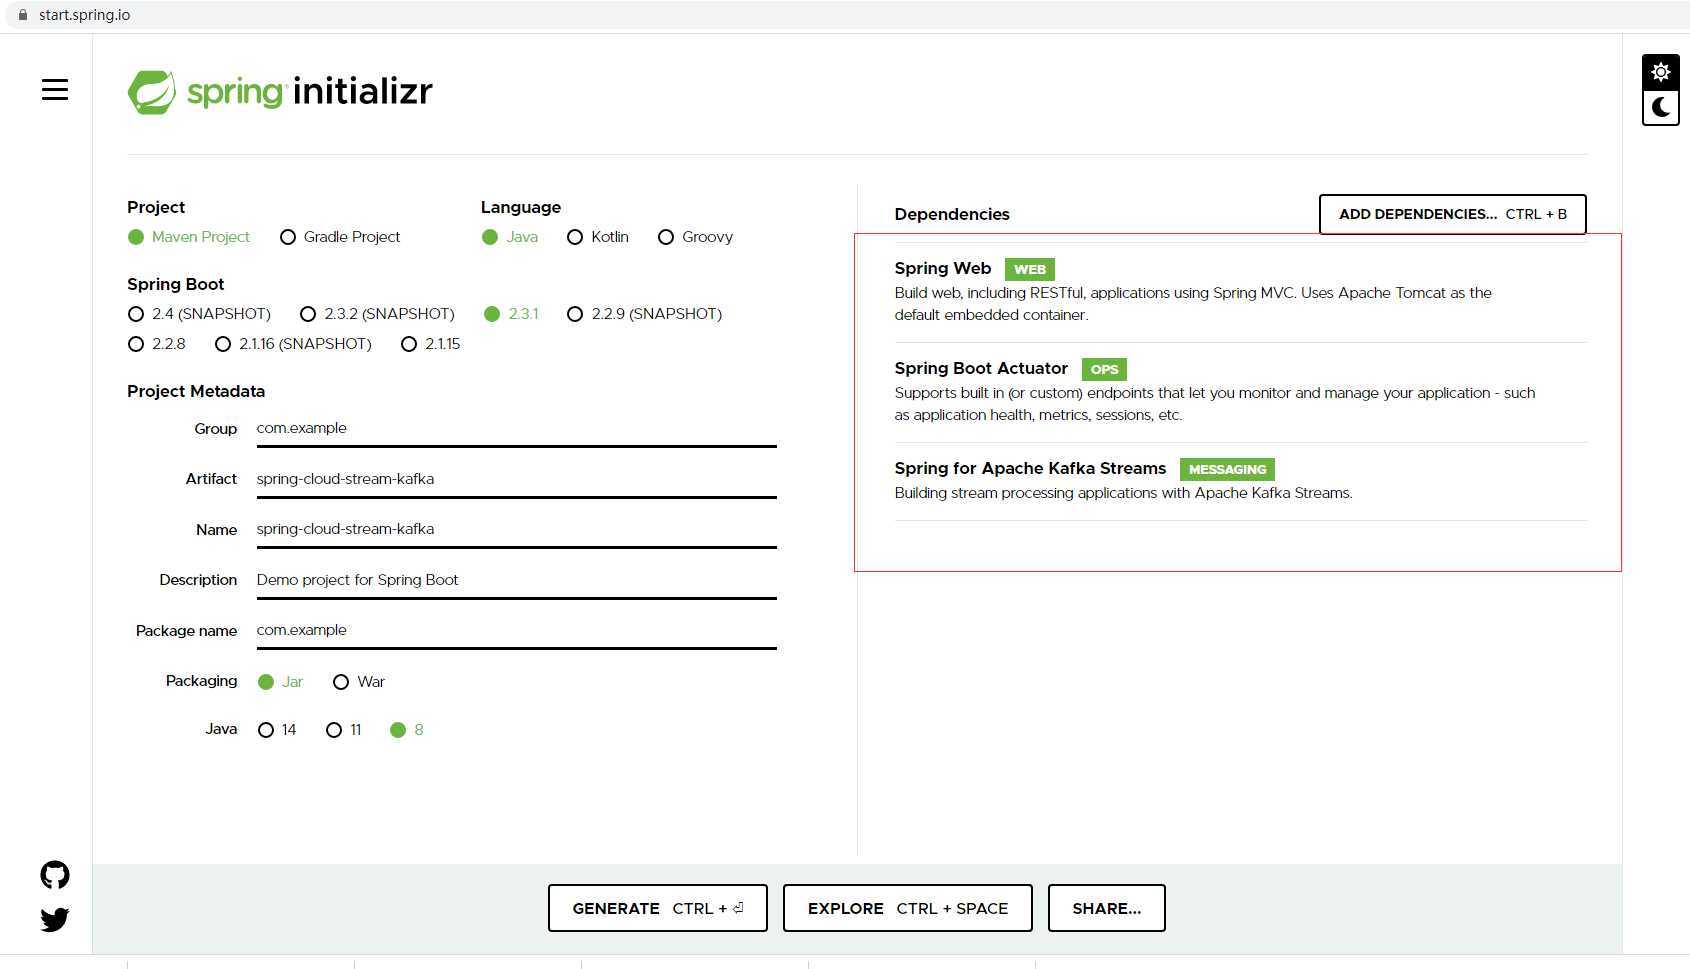Select Java version 14
The width and height of the screenshot is (1690, 969).
(277, 730)
